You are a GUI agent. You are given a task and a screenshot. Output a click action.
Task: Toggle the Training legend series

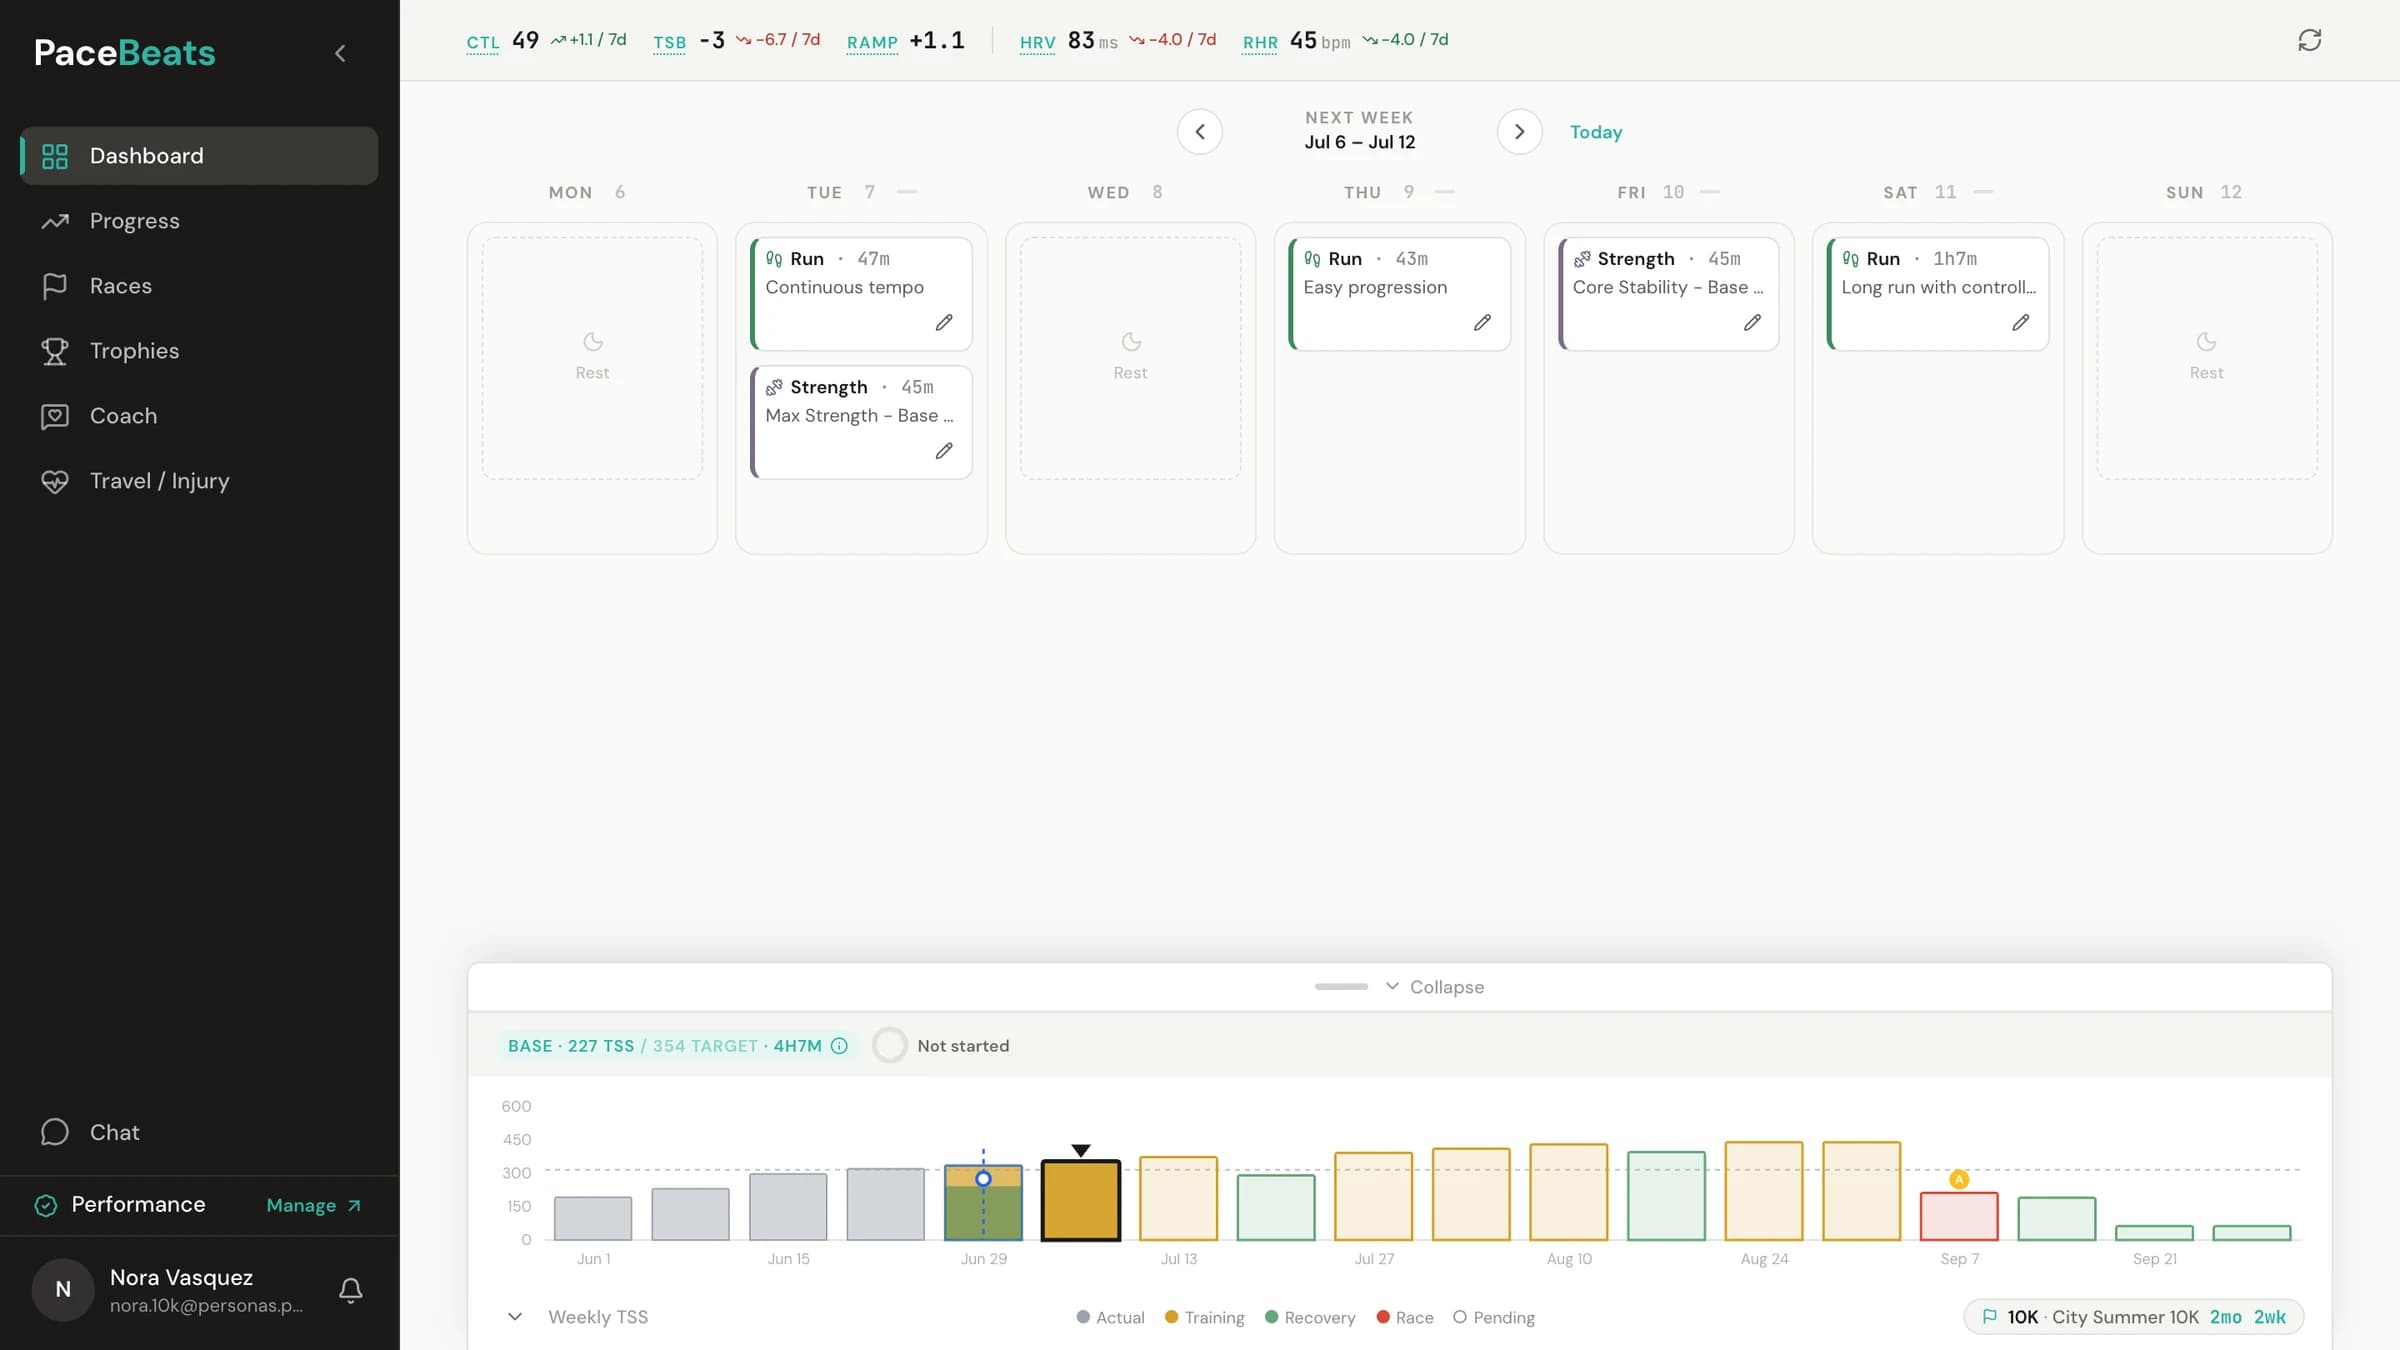click(x=1204, y=1318)
